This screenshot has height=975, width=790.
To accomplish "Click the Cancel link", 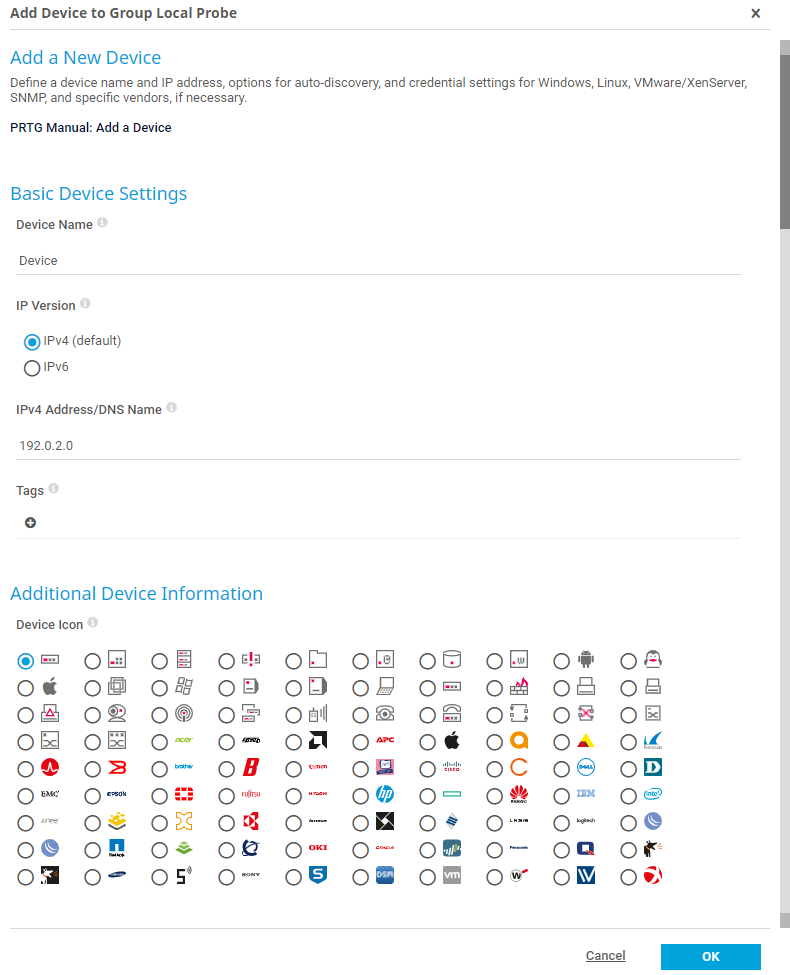I will [605, 956].
